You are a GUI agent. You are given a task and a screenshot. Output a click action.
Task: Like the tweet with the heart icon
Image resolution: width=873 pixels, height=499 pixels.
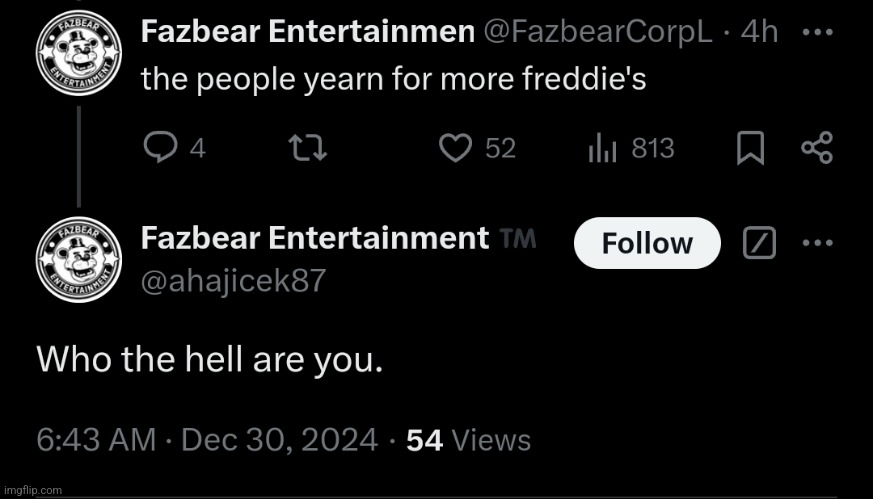pos(456,149)
